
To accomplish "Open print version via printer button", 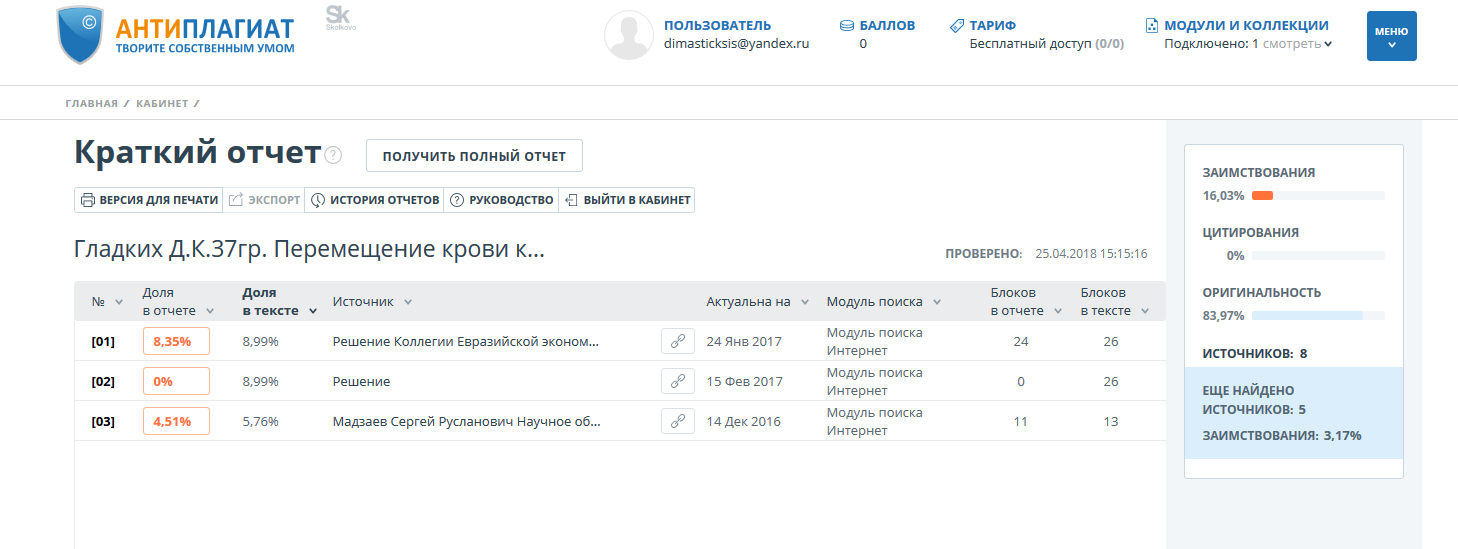I will pyautogui.click(x=148, y=200).
